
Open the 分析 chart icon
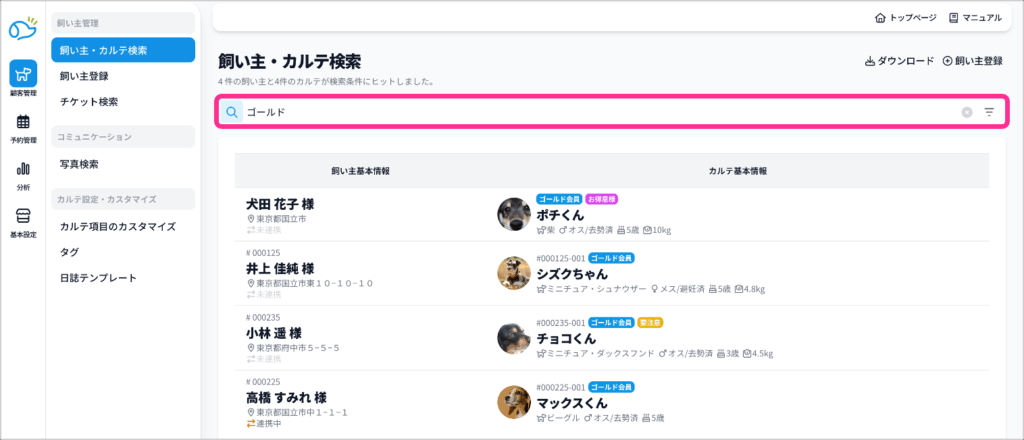[22, 172]
